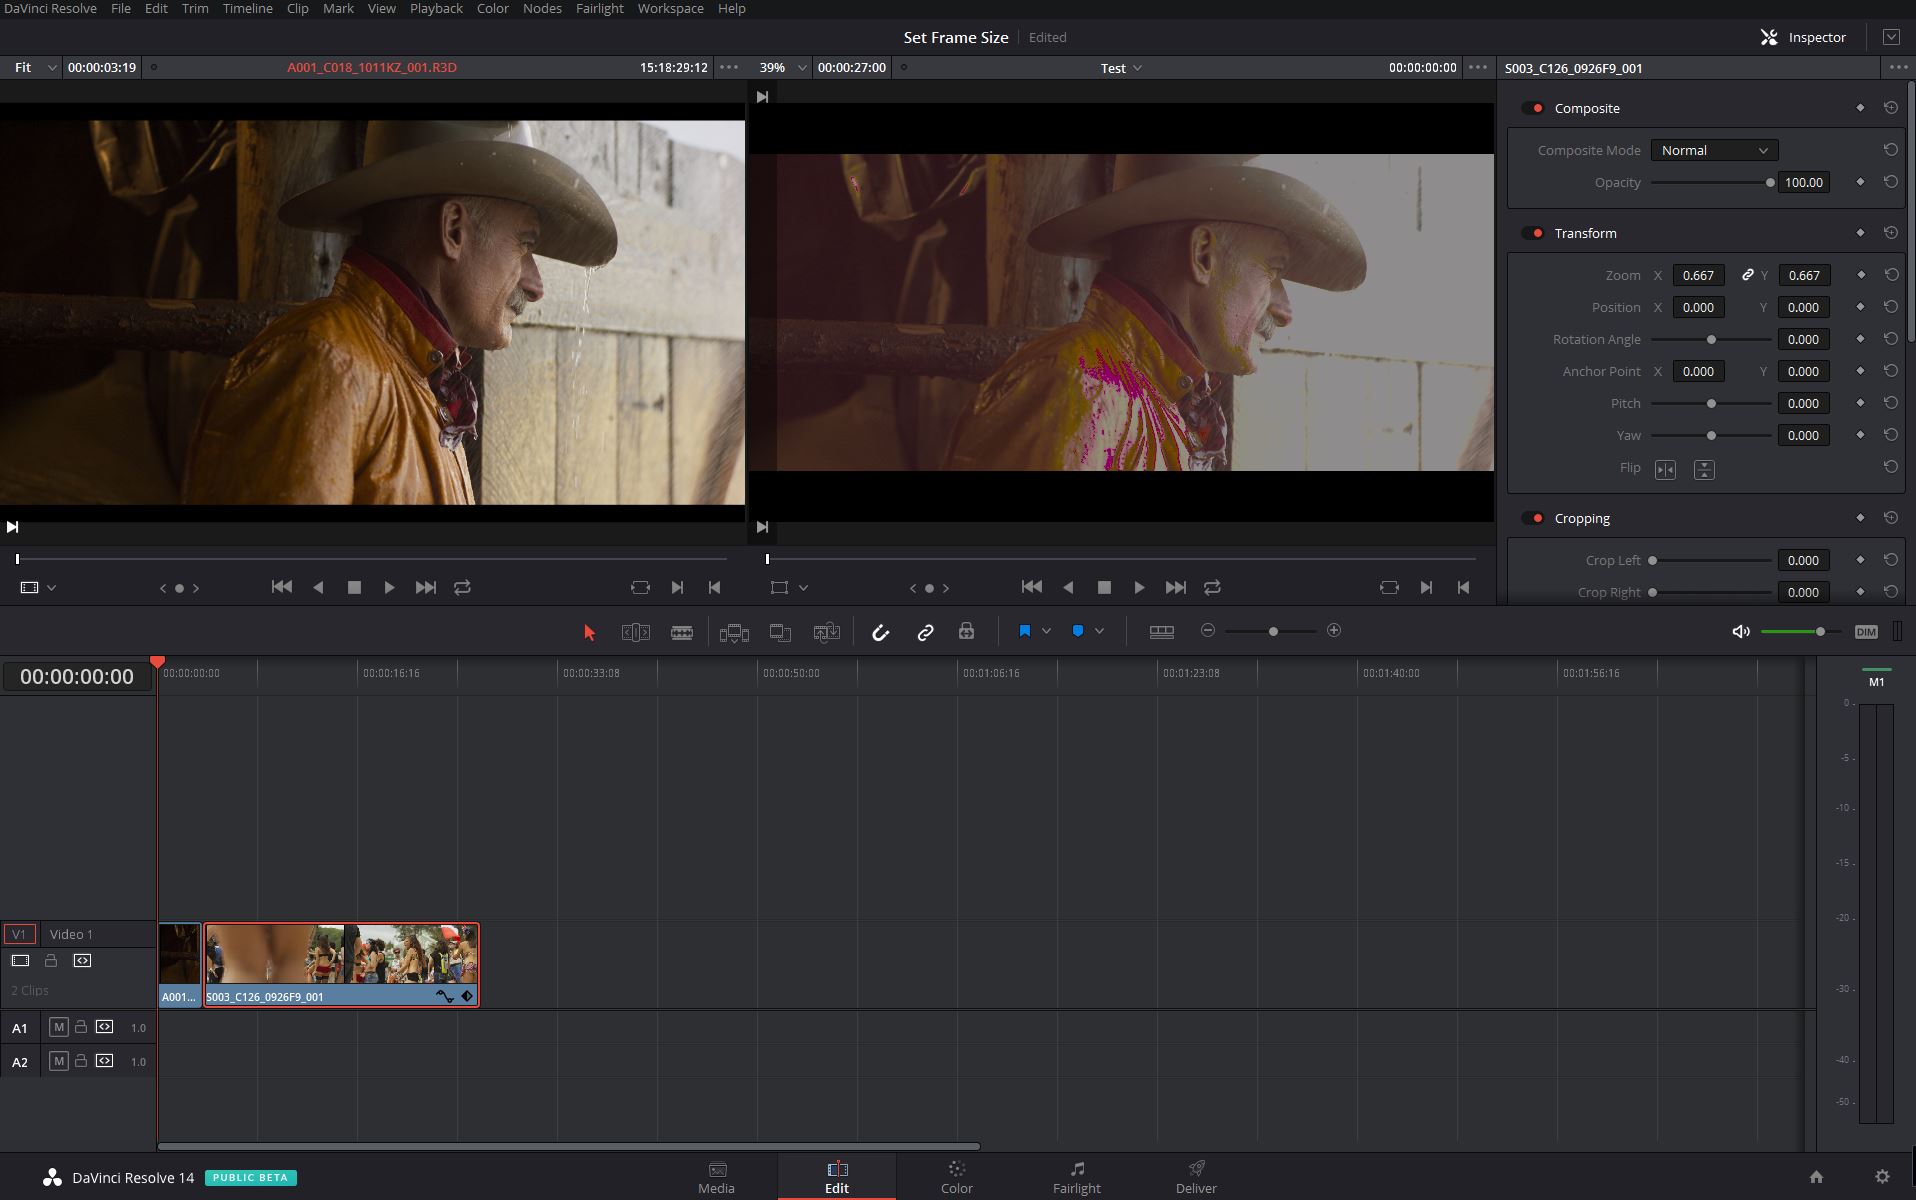Viewport: 1916px width, 1200px height.
Task: Go to the Media page
Action: (x=716, y=1177)
